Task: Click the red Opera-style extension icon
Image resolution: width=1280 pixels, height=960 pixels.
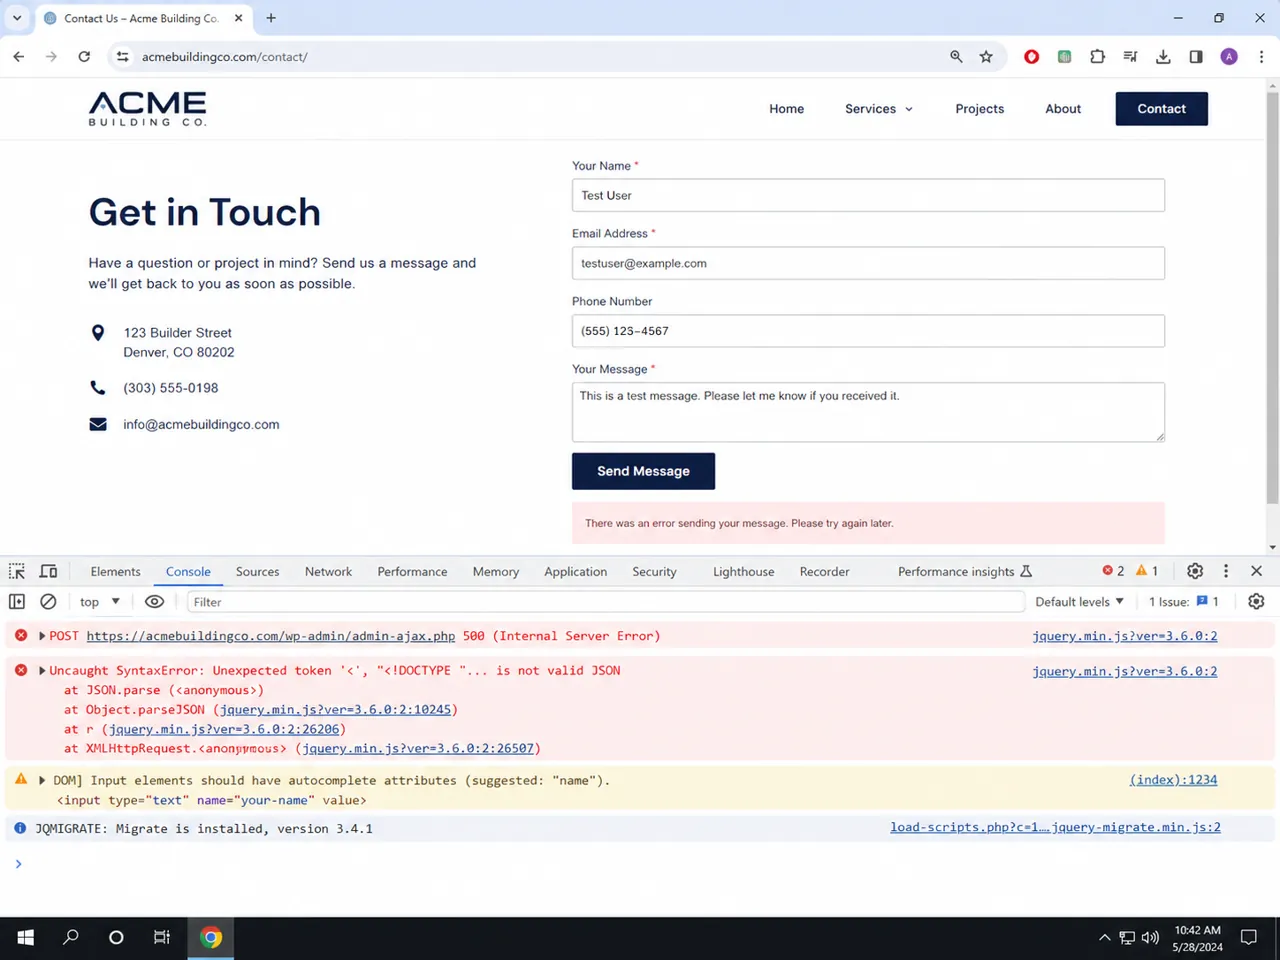Action: pos(1031,57)
